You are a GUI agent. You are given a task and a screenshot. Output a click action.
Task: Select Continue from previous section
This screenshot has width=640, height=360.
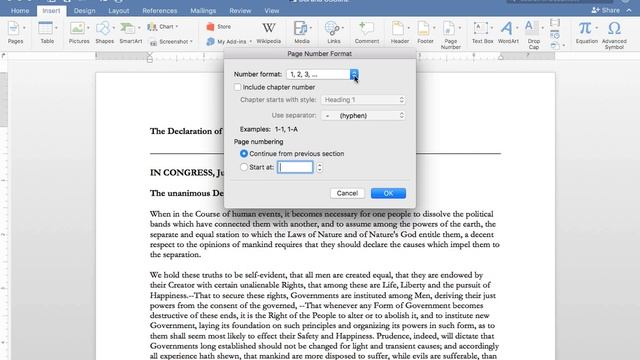[x=244, y=153]
